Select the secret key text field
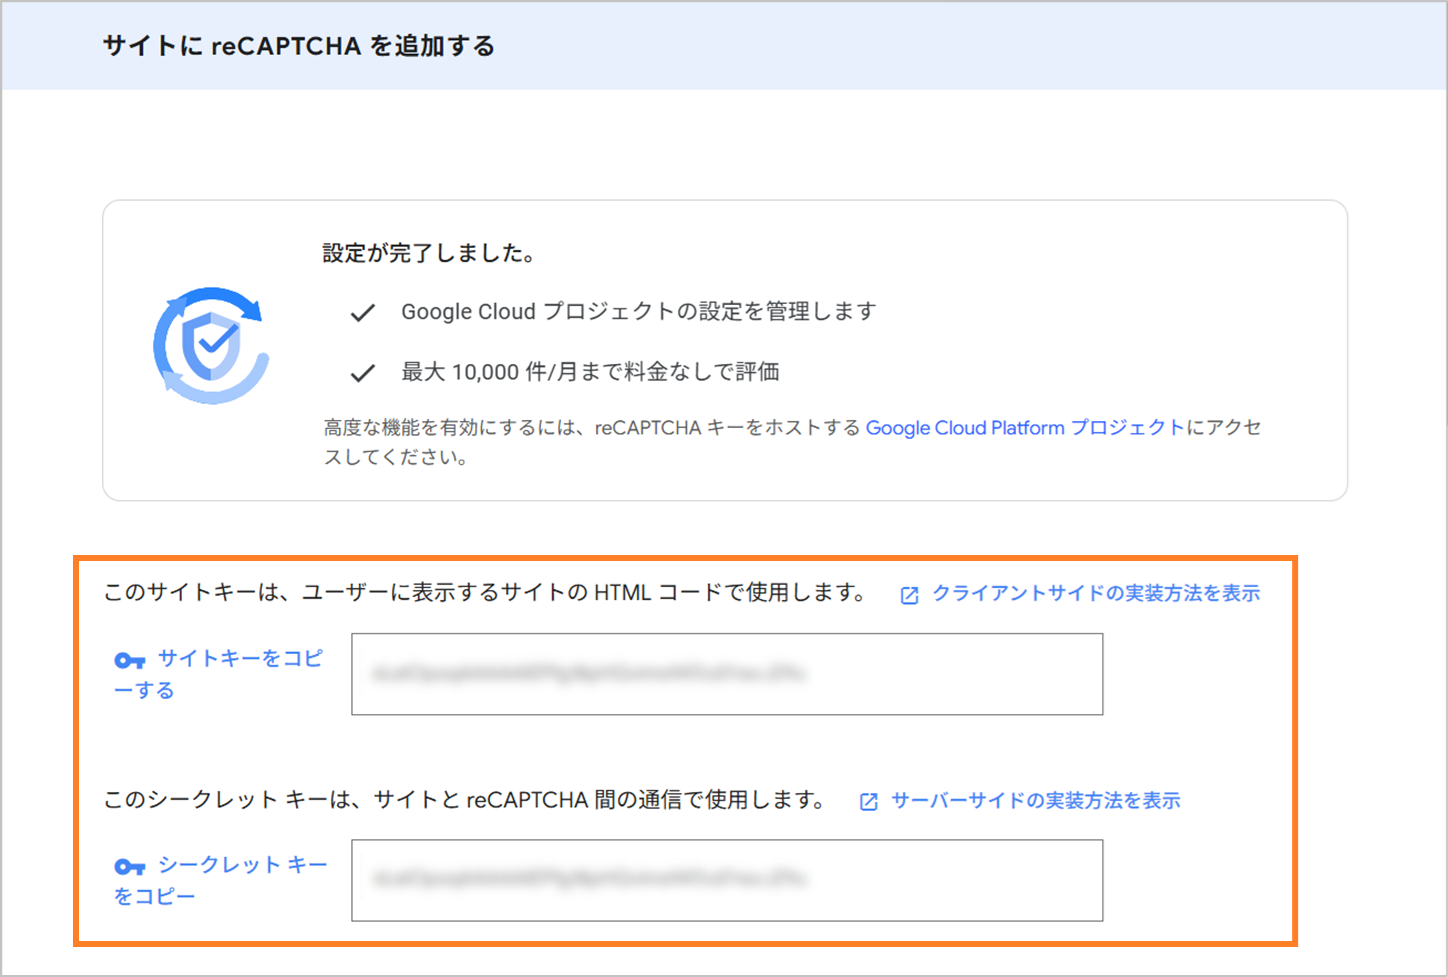Image resolution: width=1448 pixels, height=977 pixels. pyautogui.click(x=727, y=880)
